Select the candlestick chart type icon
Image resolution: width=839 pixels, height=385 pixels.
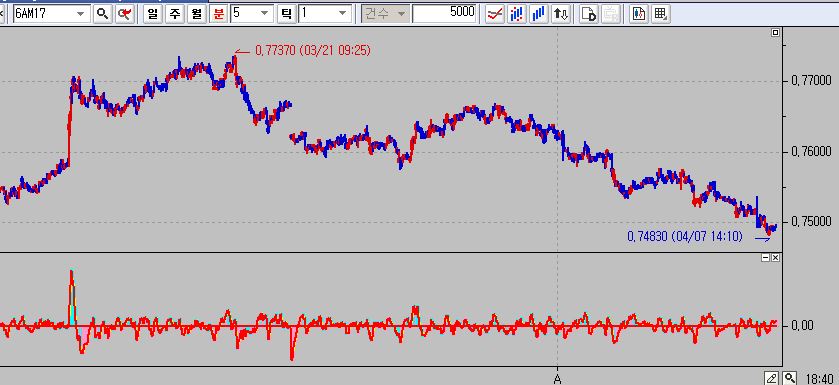point(517,14)
